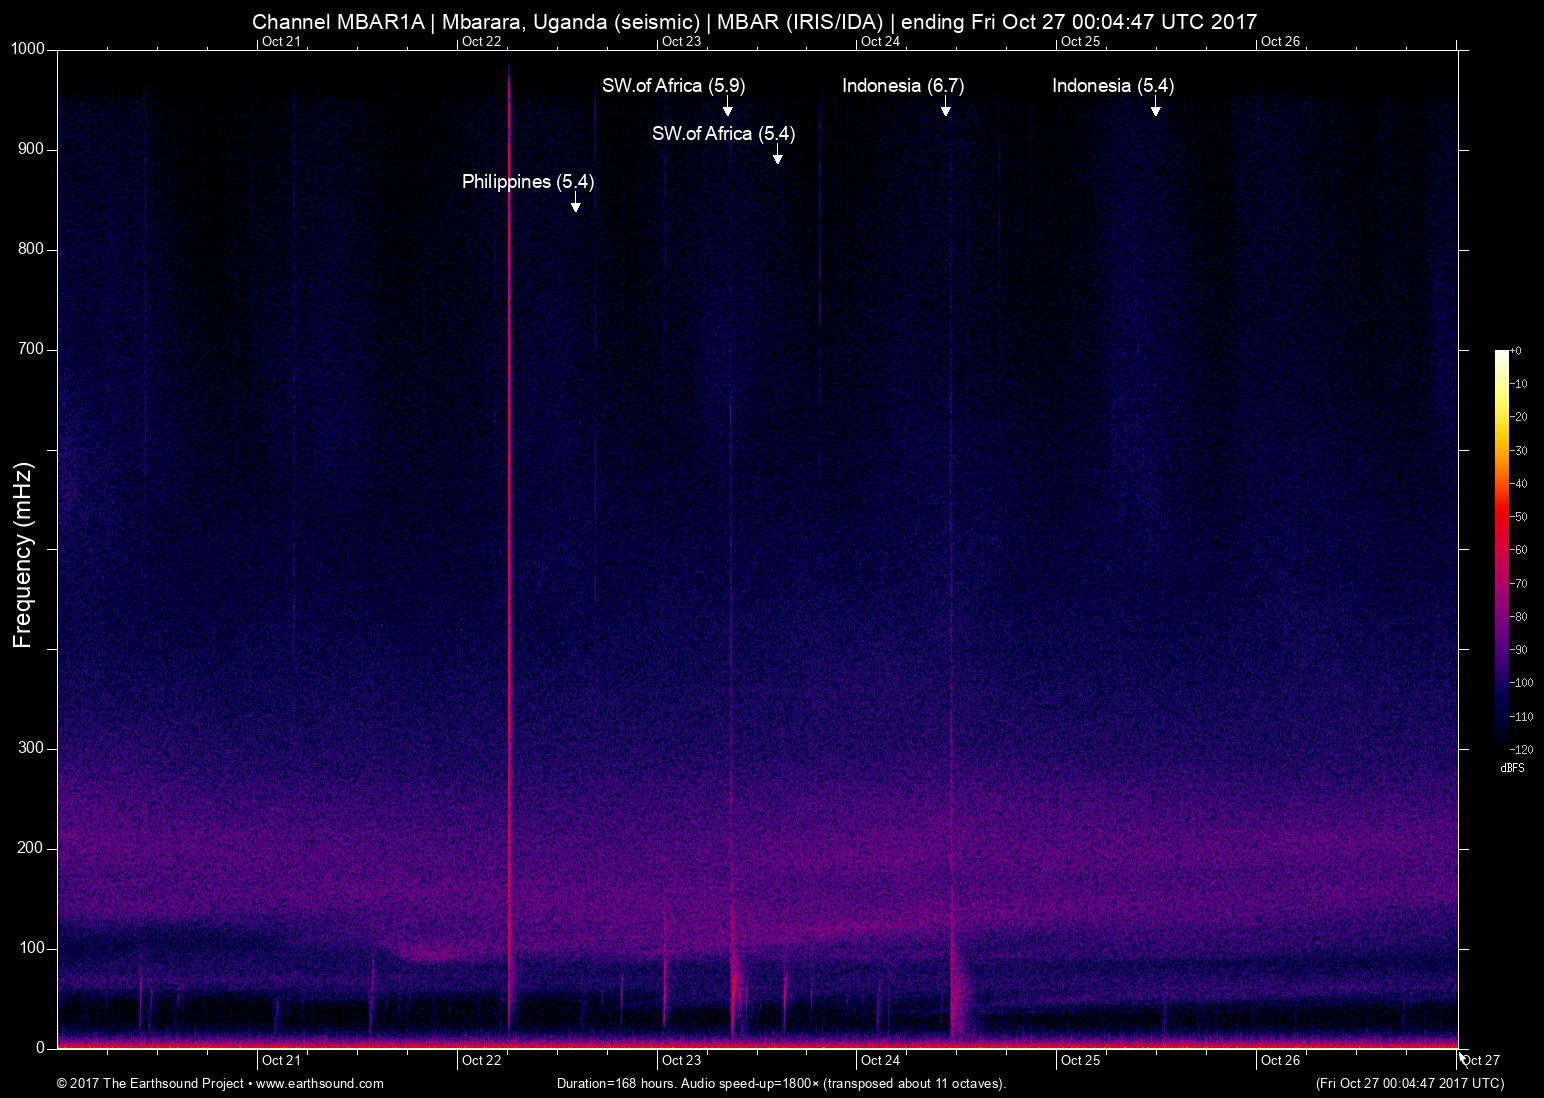Click the "-70" color scale label
1544x1098 pixels.
coord(1518,583)
